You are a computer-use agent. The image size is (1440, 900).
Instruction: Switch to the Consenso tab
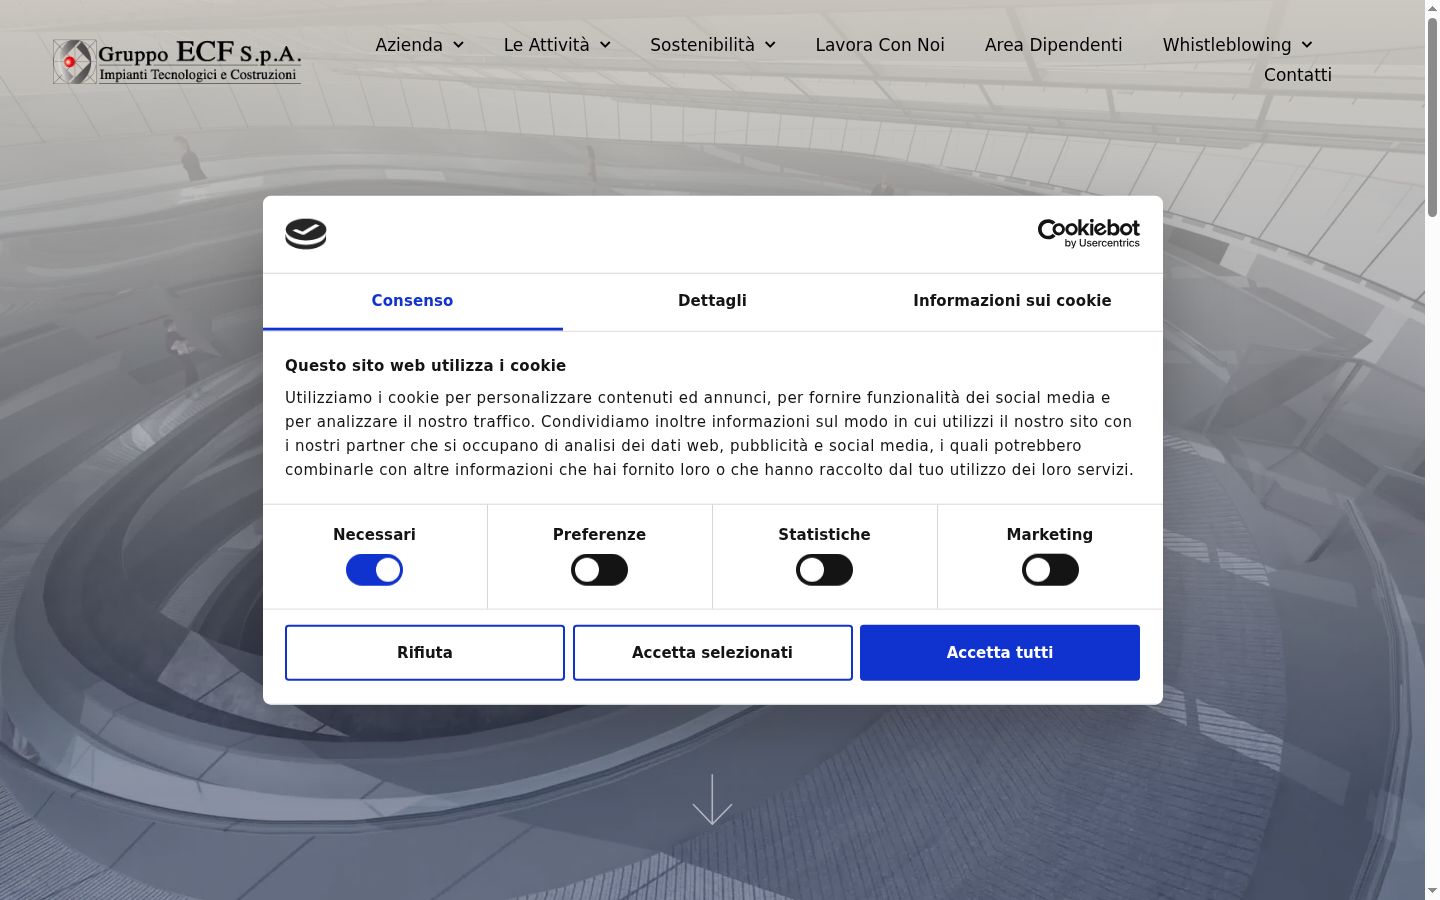tap(412, 301)
